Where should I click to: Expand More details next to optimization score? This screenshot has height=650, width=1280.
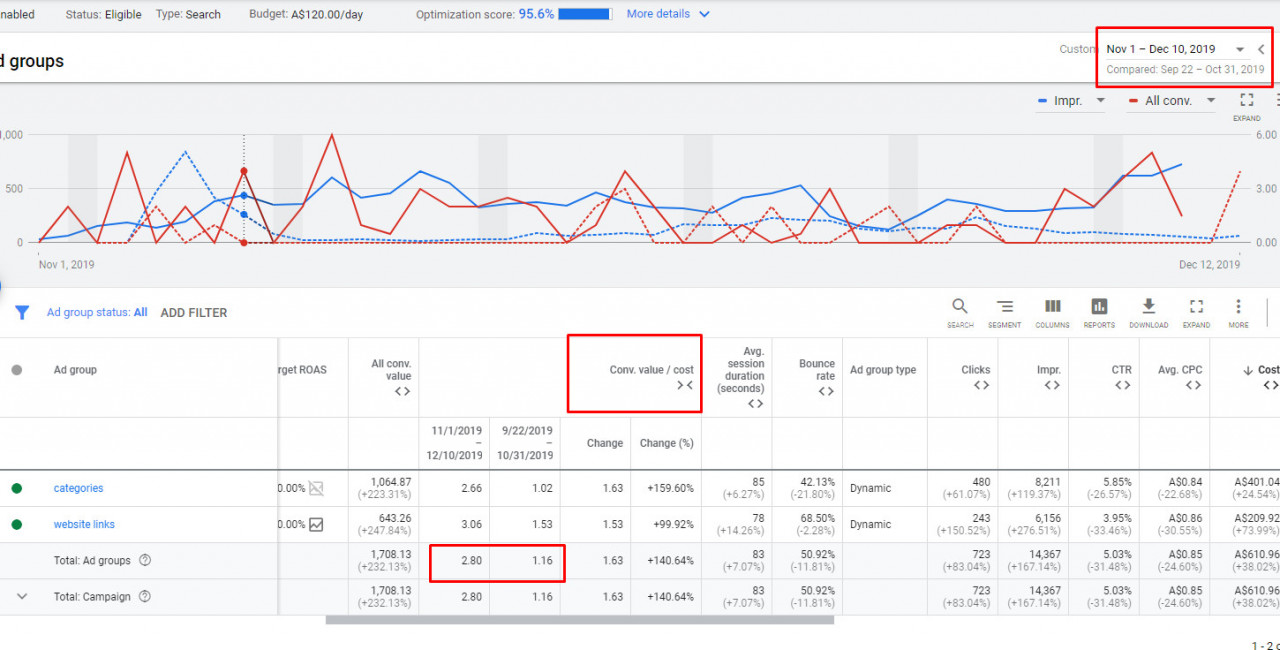[x=667, y=14]
